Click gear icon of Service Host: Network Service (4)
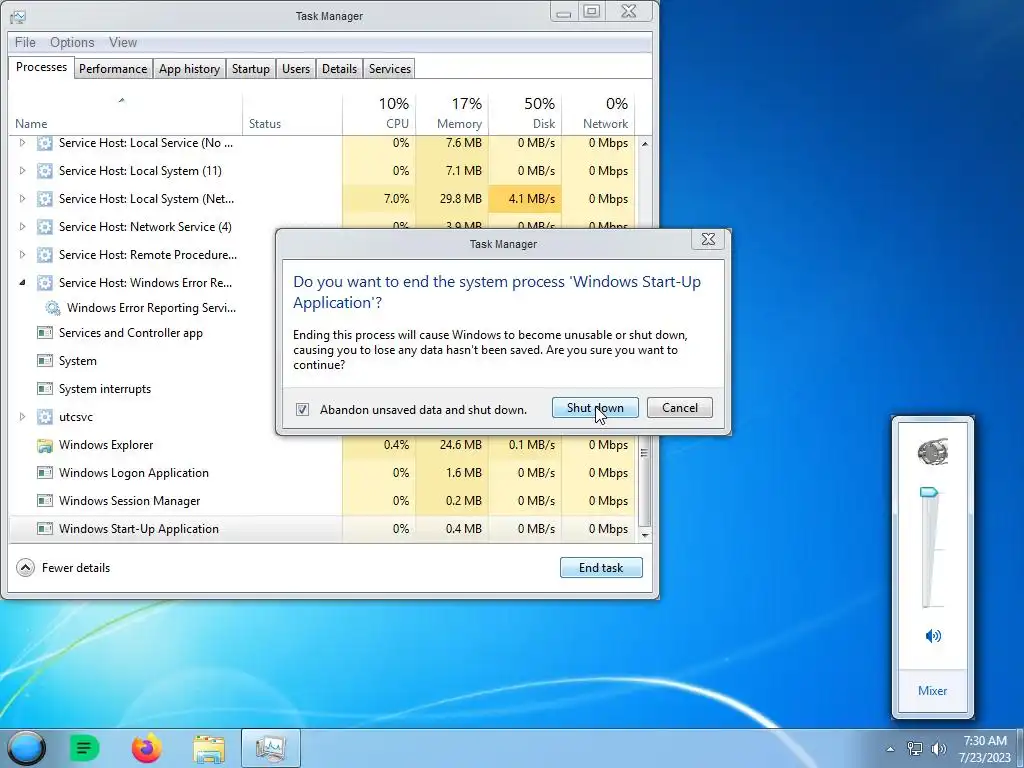This screenshot has height=768, width=1024. (44, 227)
